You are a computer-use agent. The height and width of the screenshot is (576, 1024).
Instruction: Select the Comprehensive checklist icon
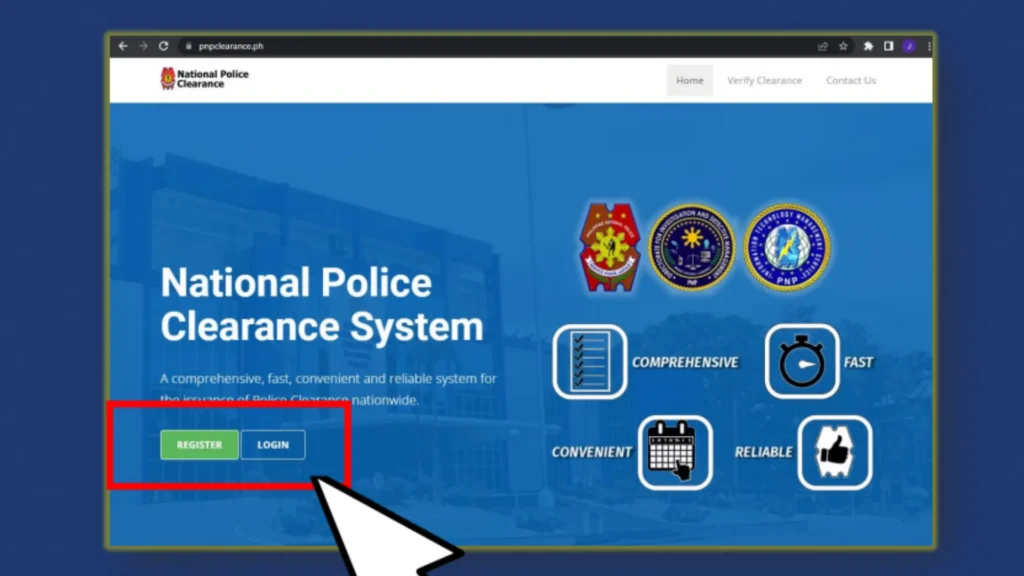(x=590, y=361)
